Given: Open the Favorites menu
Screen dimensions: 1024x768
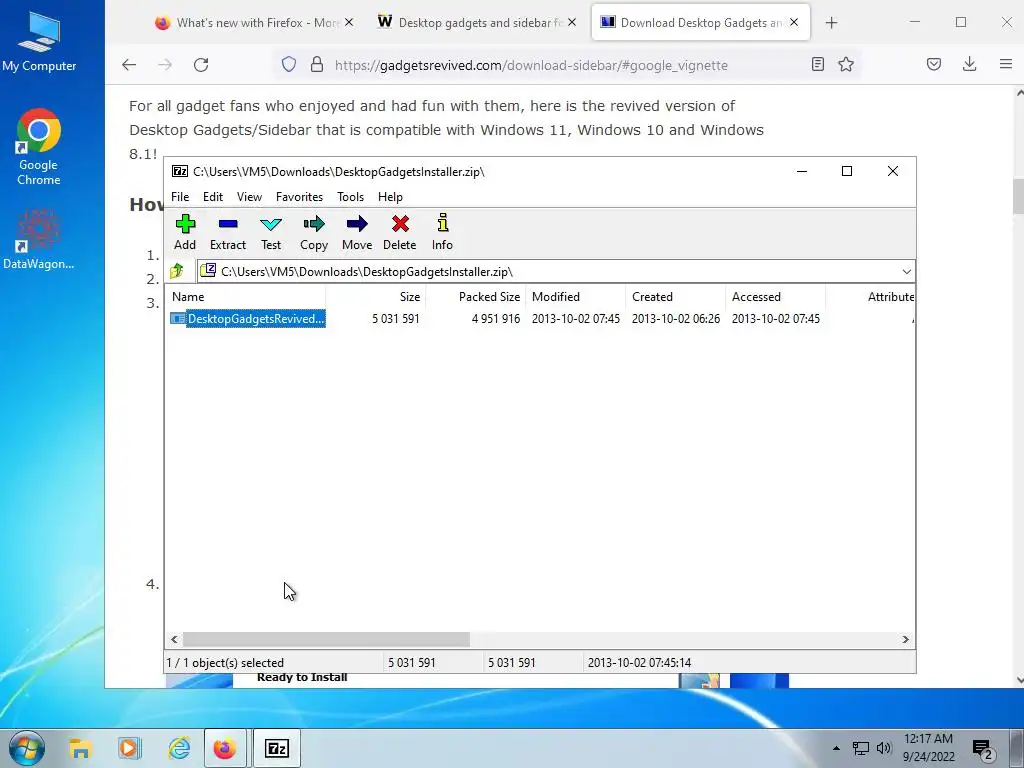Looking at the screenshot, I should pyautogui.click(x=299, y=197).
